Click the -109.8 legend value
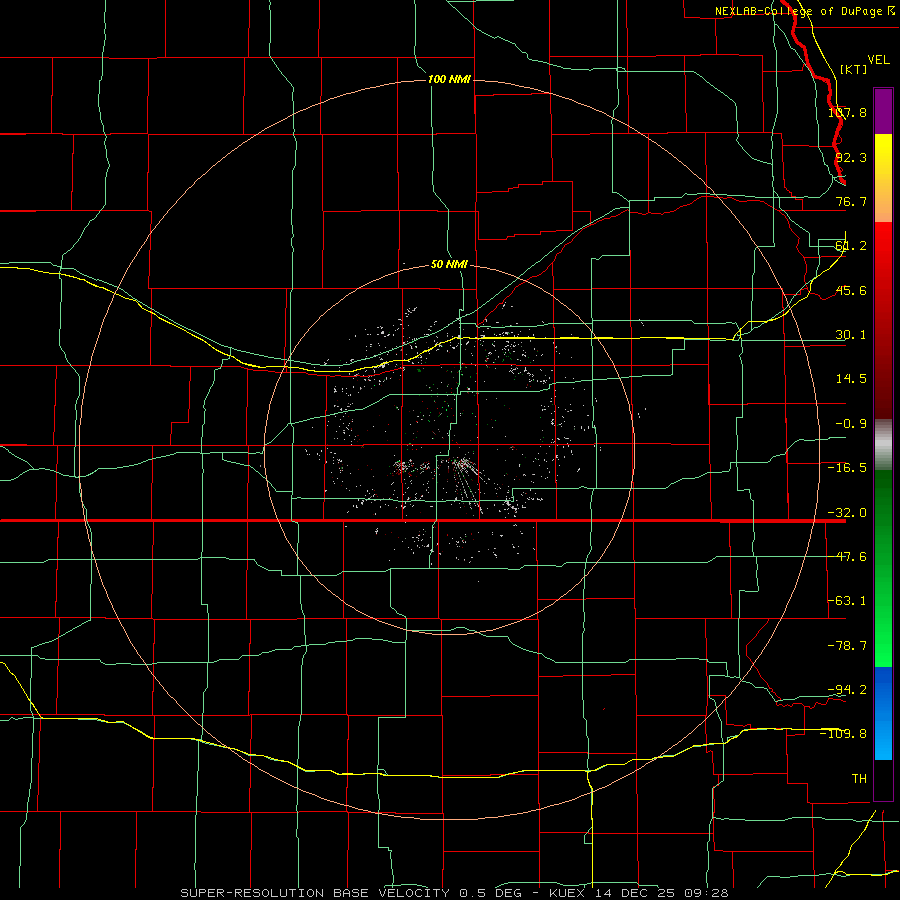This screenshot has width=900, height=900. click(844, 734)
